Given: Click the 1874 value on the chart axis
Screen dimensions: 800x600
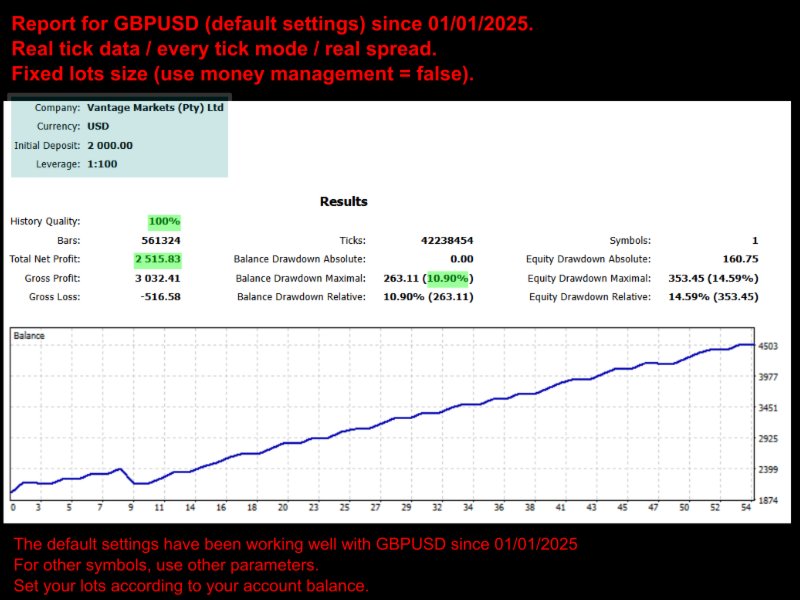Looking at the screenshot, I should 768,501.
